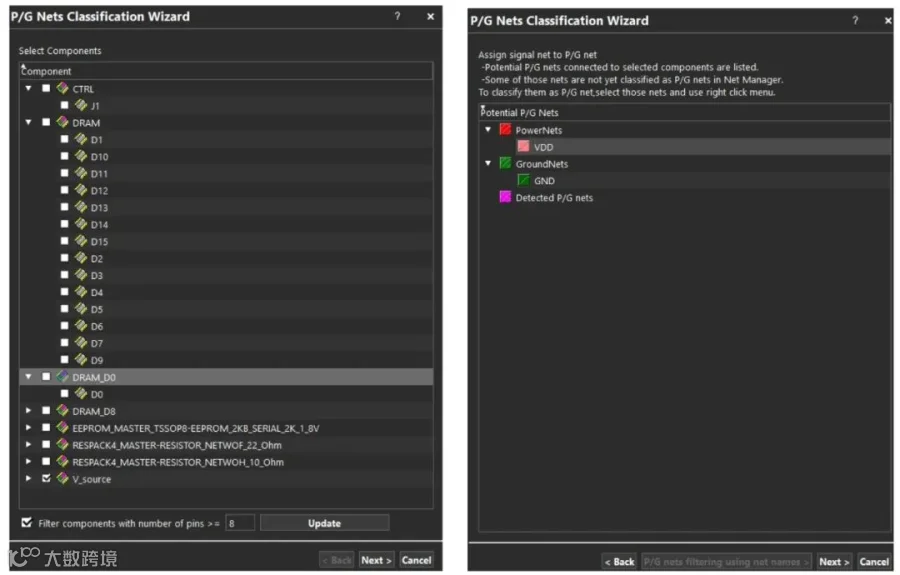Image resolution: width=900 pixels, height=575 pixels.
Task: Click Next in Select Components wizard
Action: coord(377,560)
